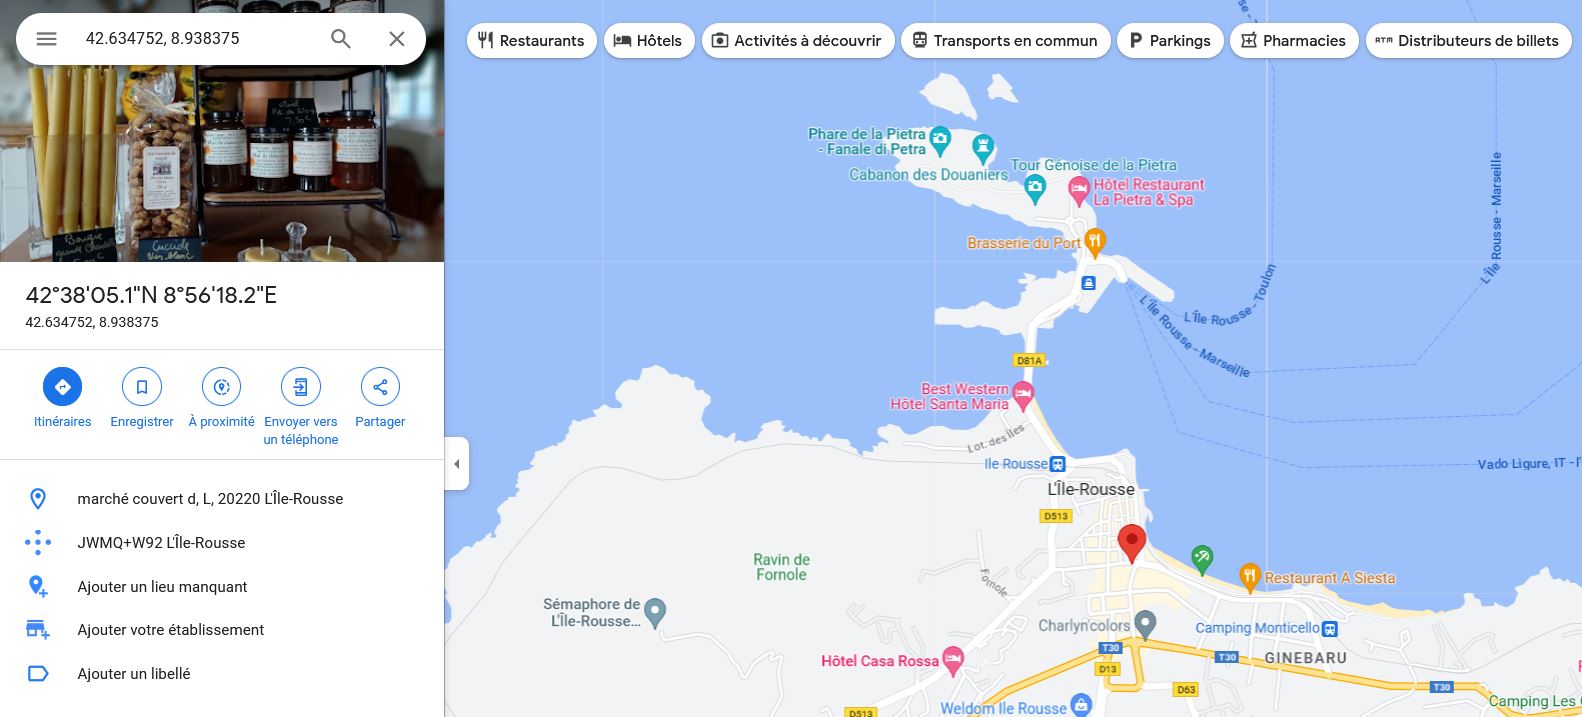Filter by Transports en commun
This screenshot has width=1582, height=717.
coord(1005,41)
